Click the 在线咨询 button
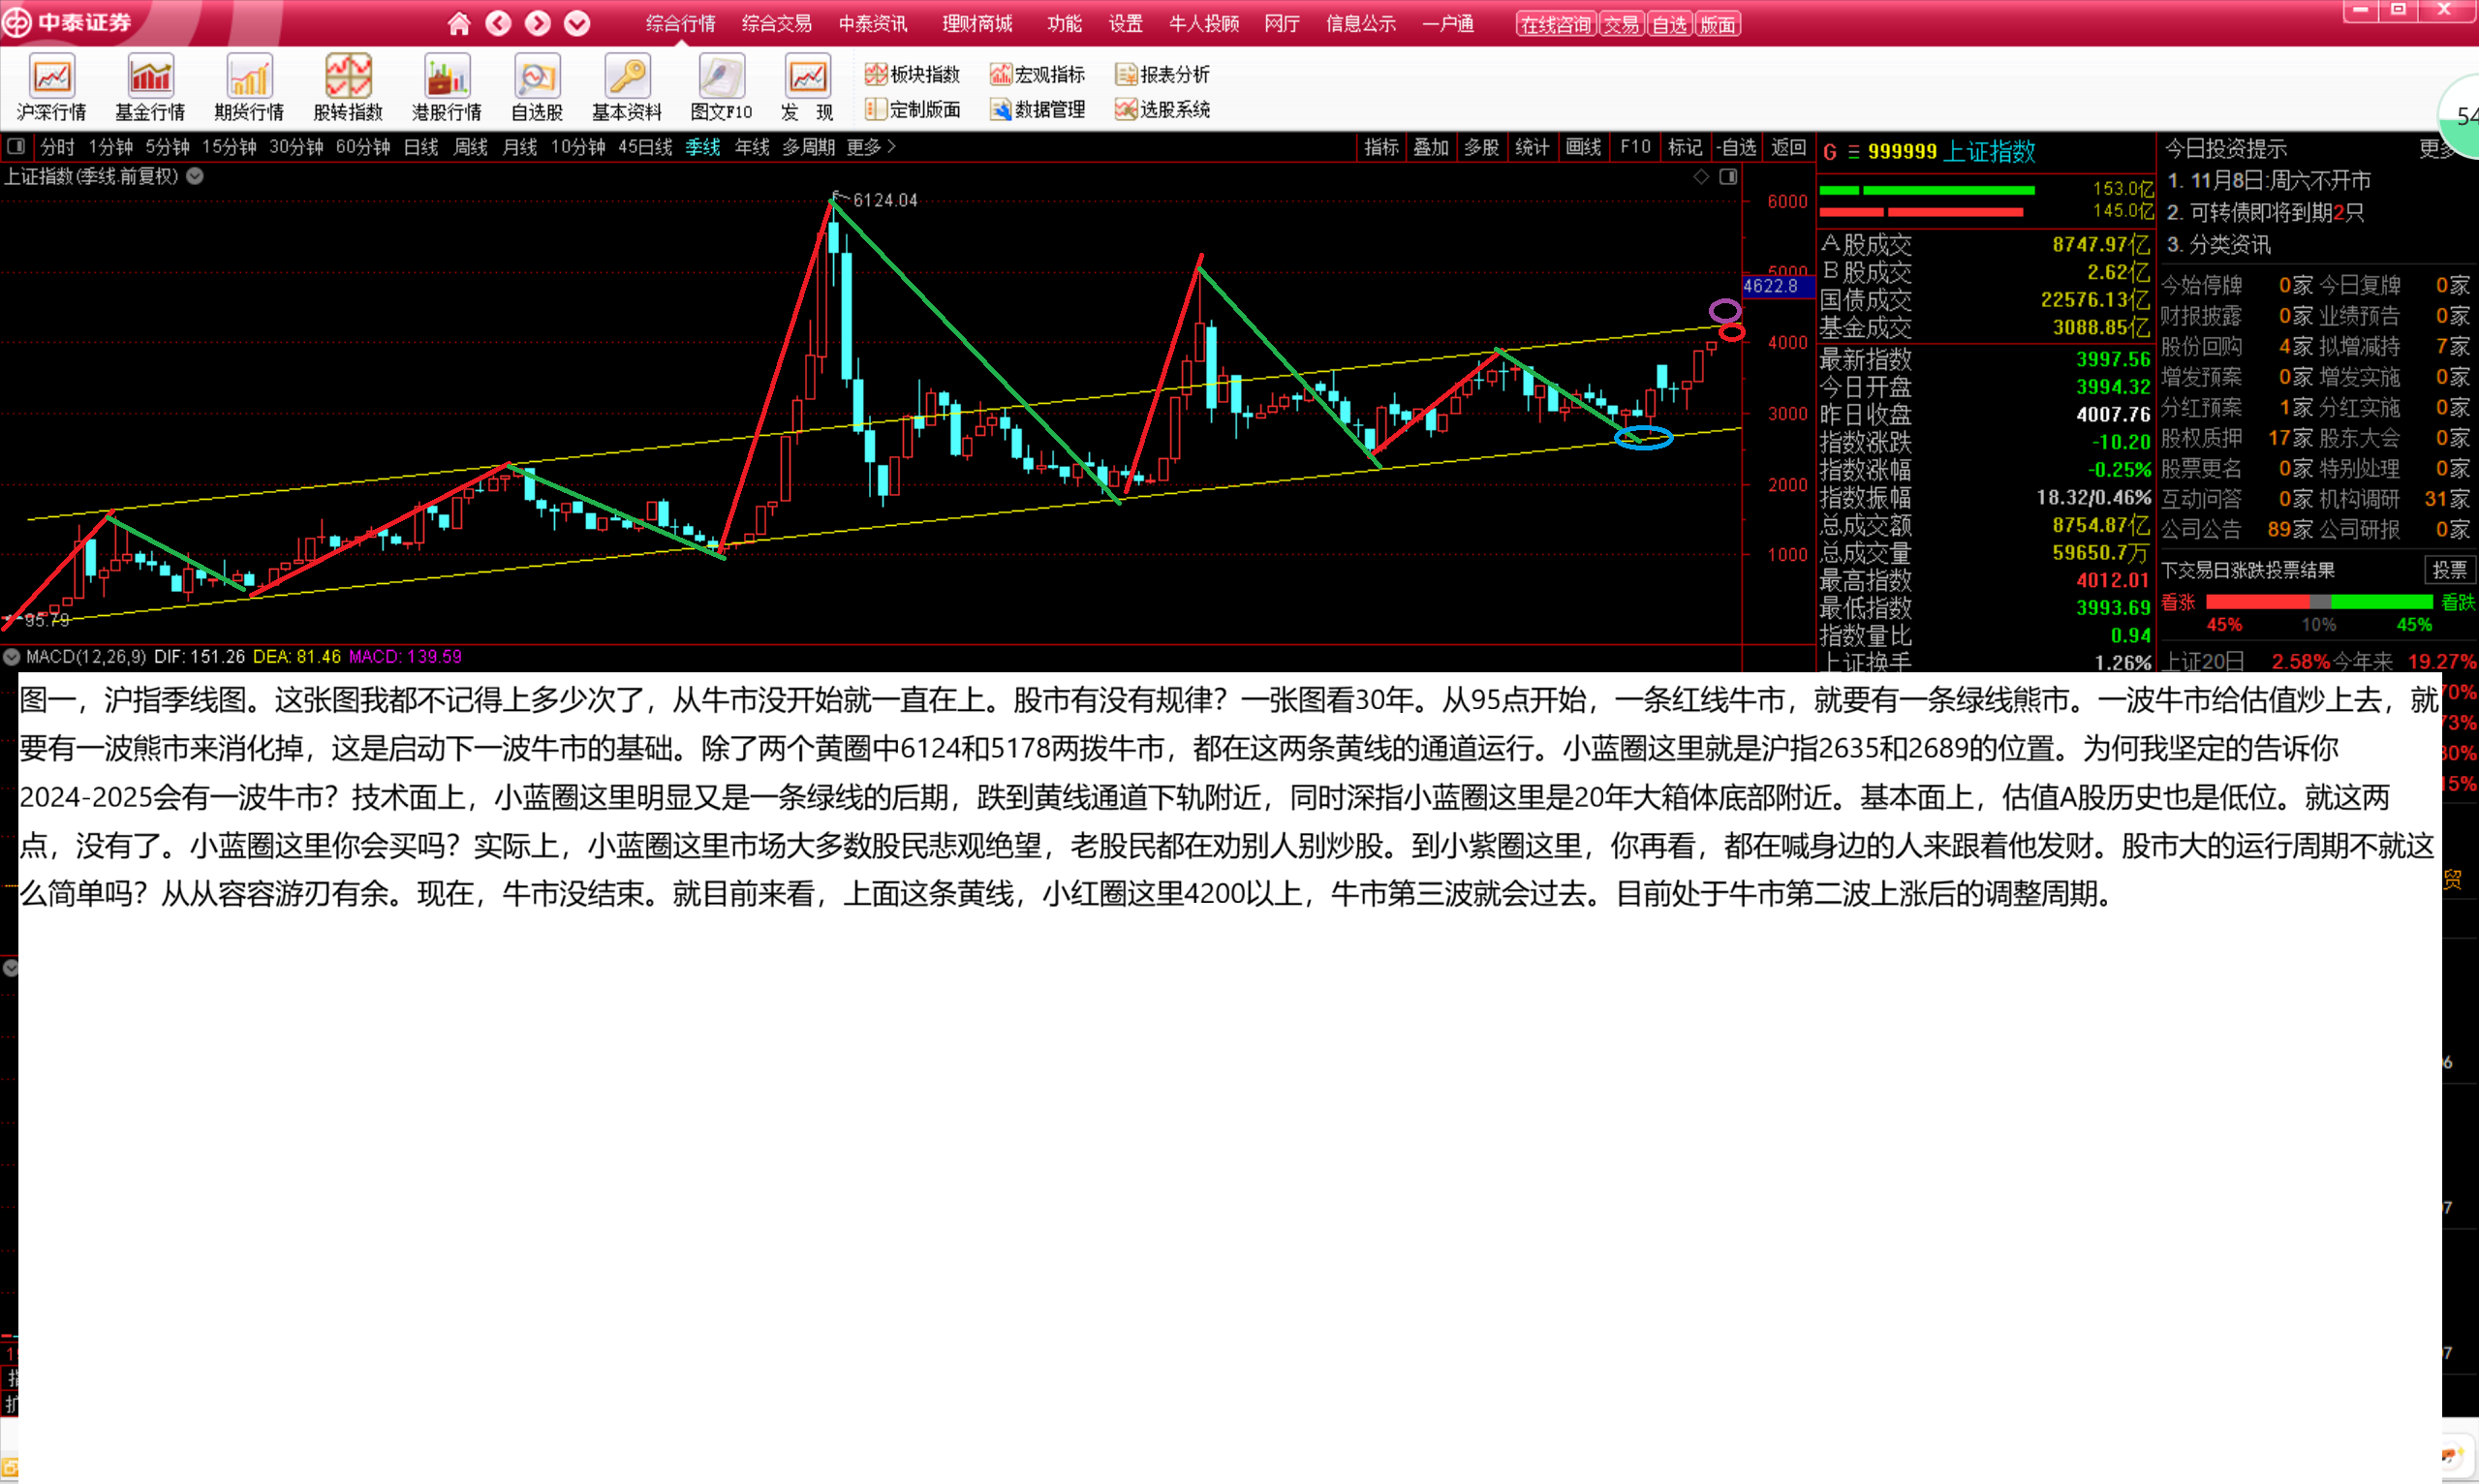This screenshot has width=2479, height=1484. click(x=1555, y=25)
